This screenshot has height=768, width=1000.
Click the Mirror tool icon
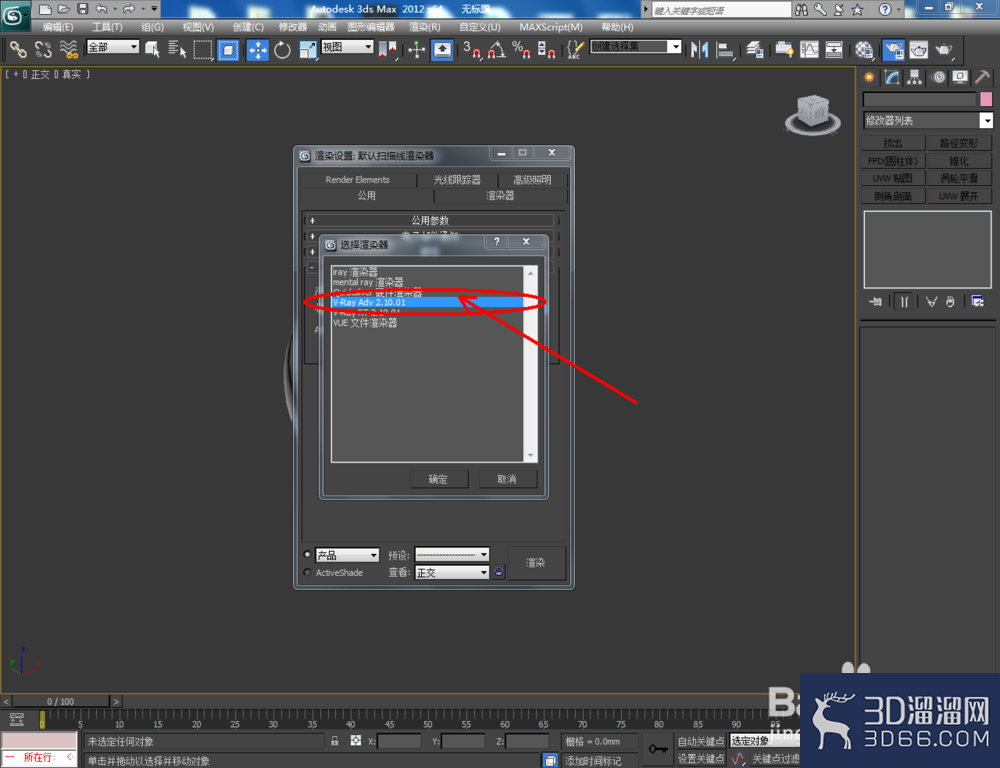point(700,49)
